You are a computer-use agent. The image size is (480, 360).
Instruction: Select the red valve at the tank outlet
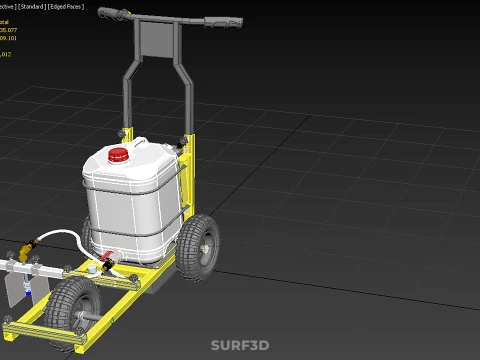[x=107, y=257]
